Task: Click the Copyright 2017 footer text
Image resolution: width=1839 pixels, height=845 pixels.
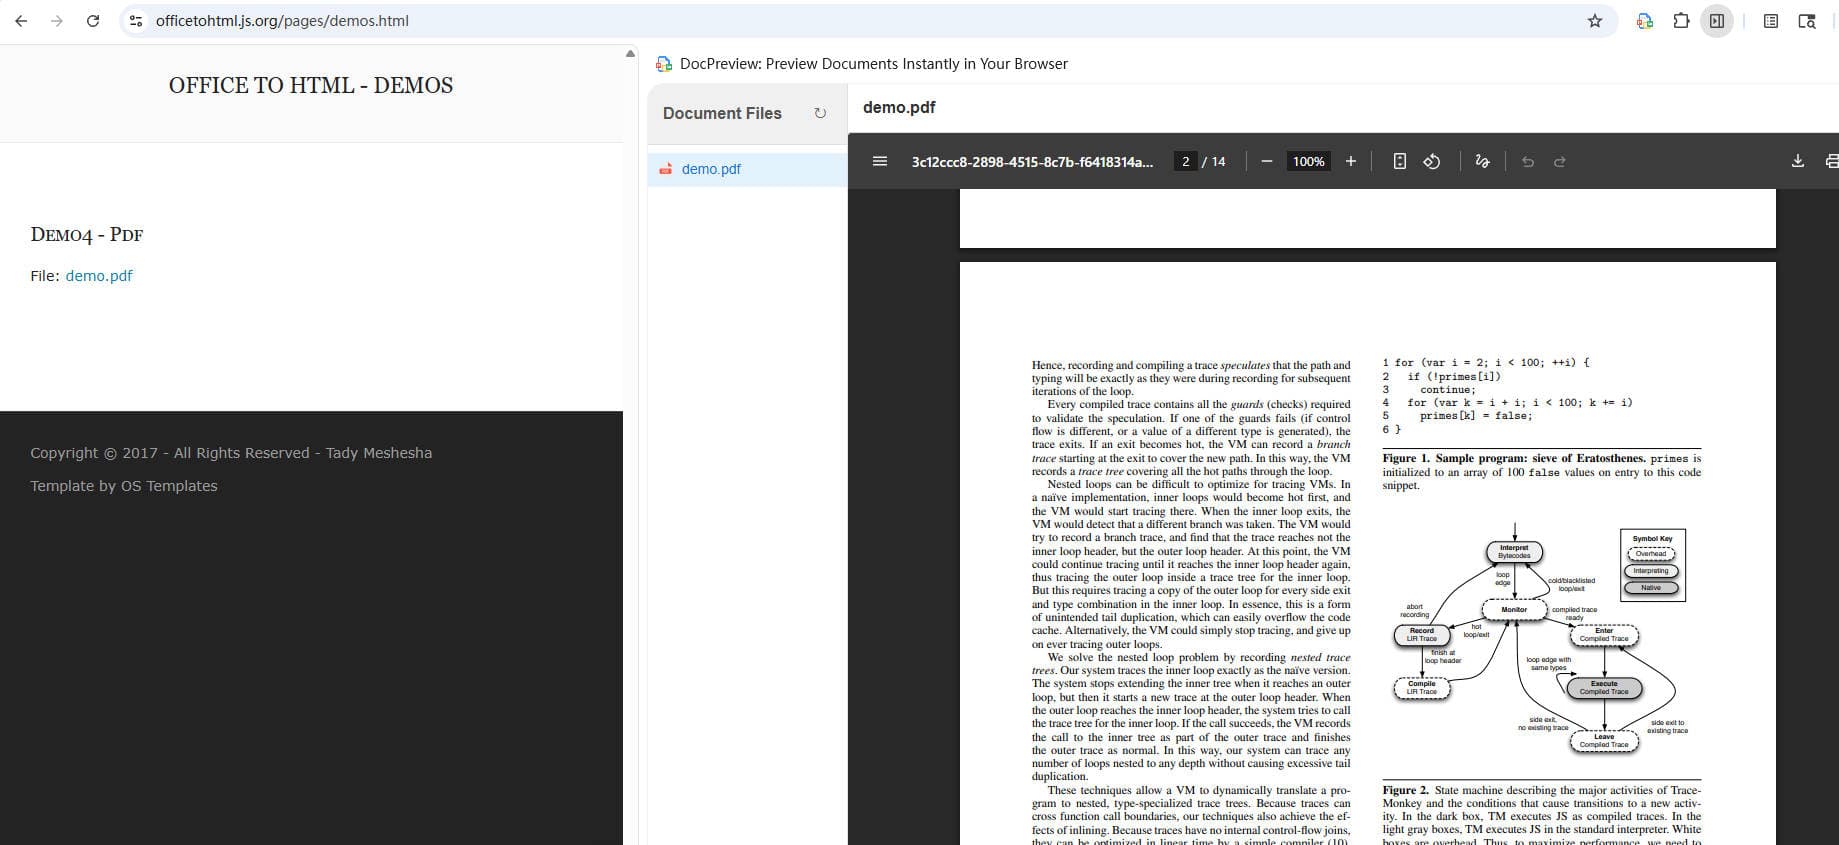Action: [231, 453]
